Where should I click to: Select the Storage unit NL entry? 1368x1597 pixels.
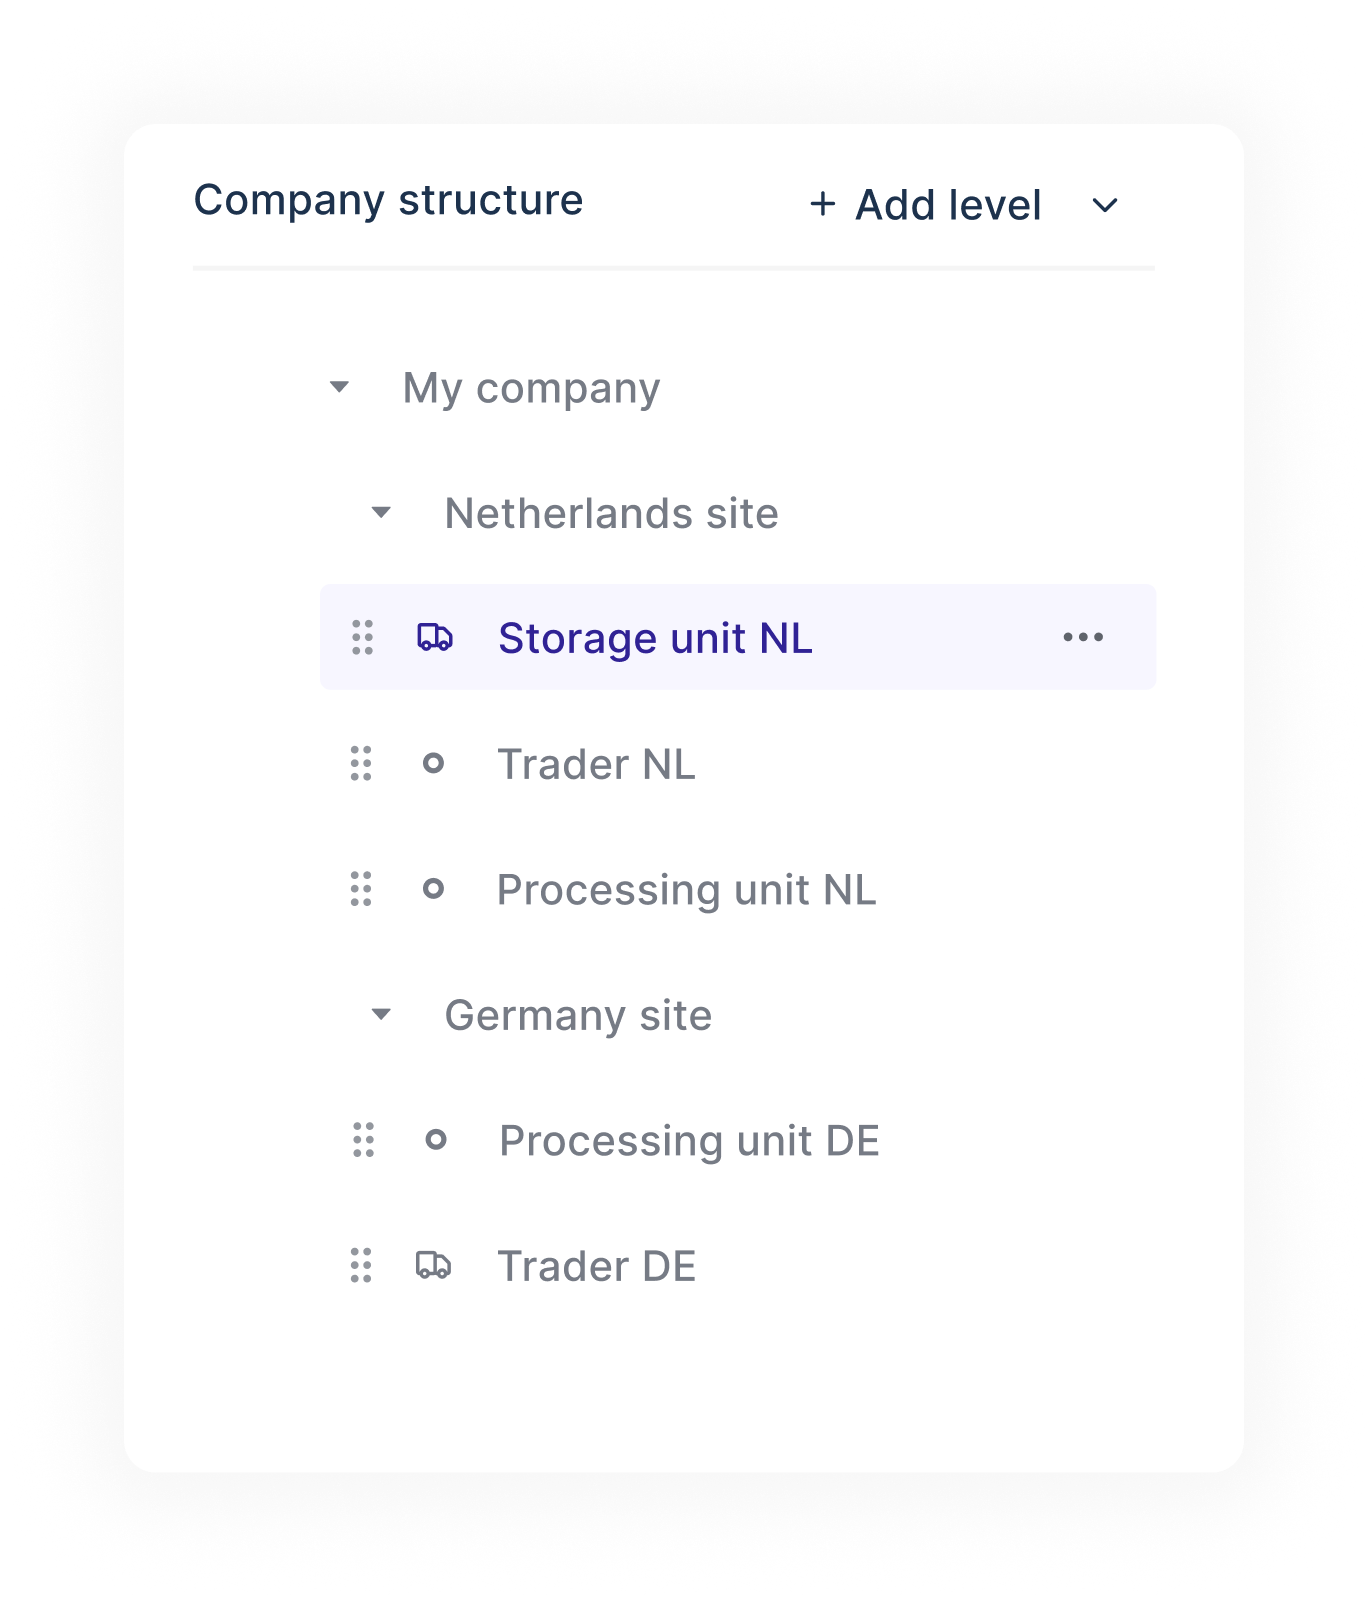[656, 637]
